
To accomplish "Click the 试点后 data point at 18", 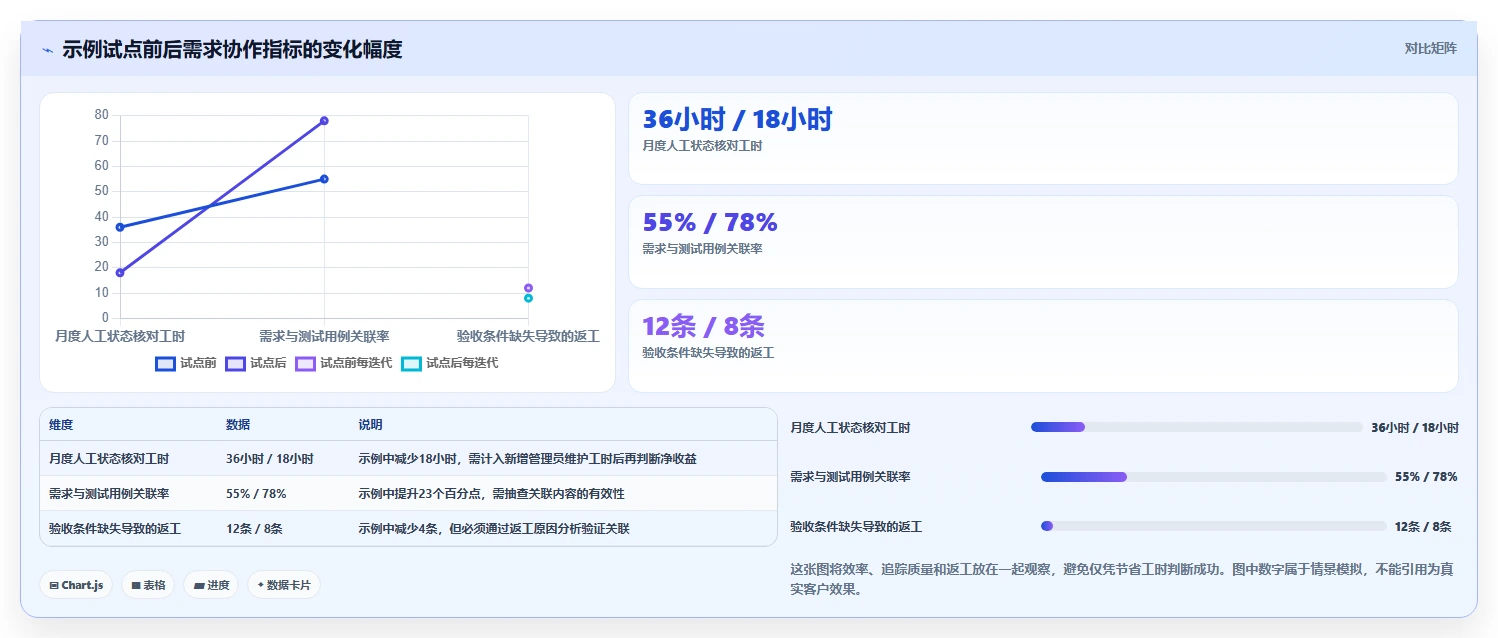I will coord(120,273).
